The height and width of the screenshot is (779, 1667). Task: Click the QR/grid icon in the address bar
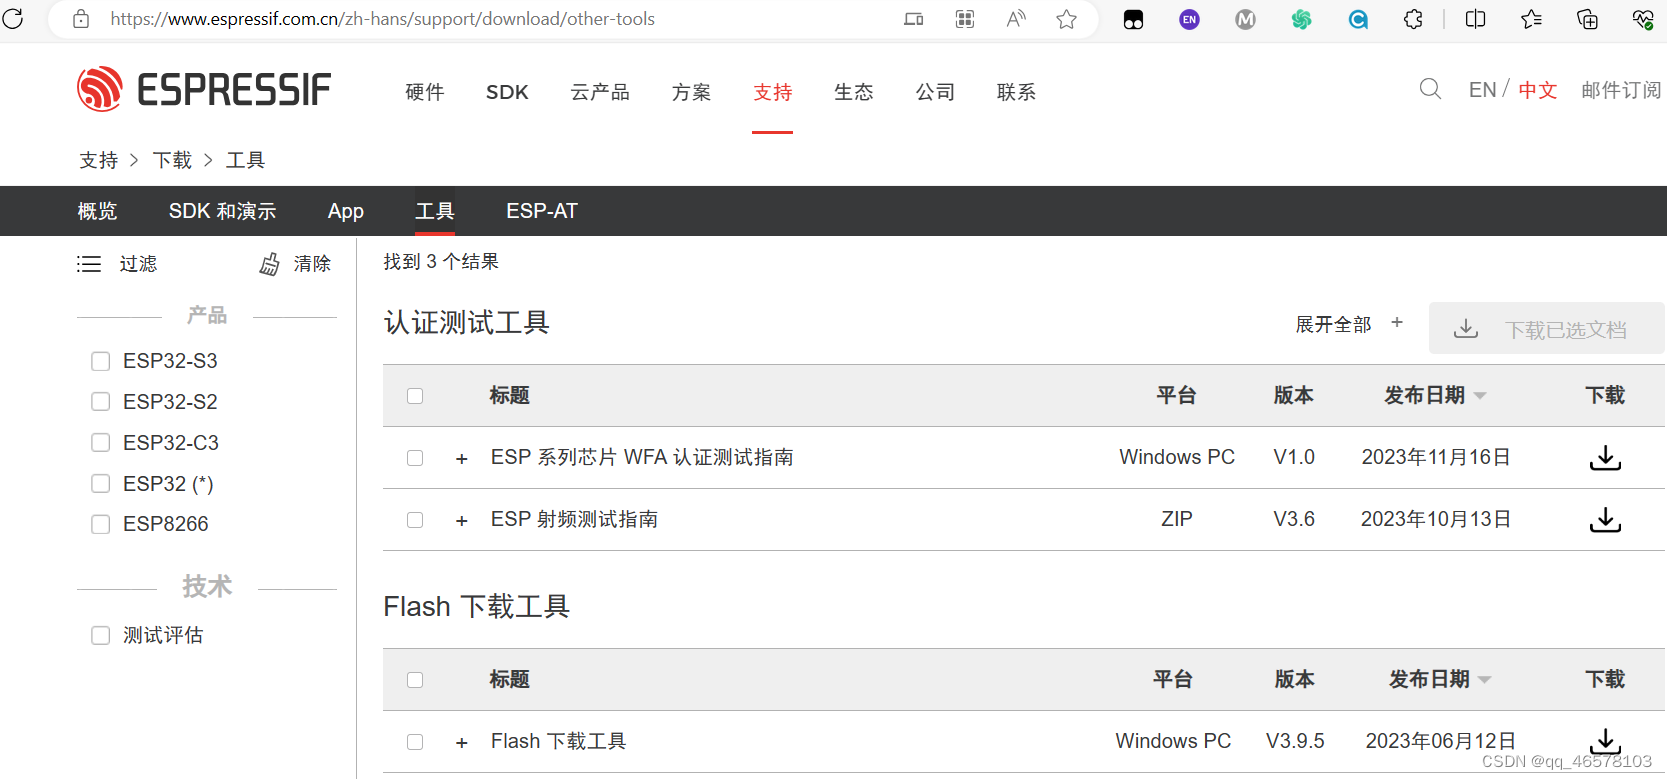point(965,19)
